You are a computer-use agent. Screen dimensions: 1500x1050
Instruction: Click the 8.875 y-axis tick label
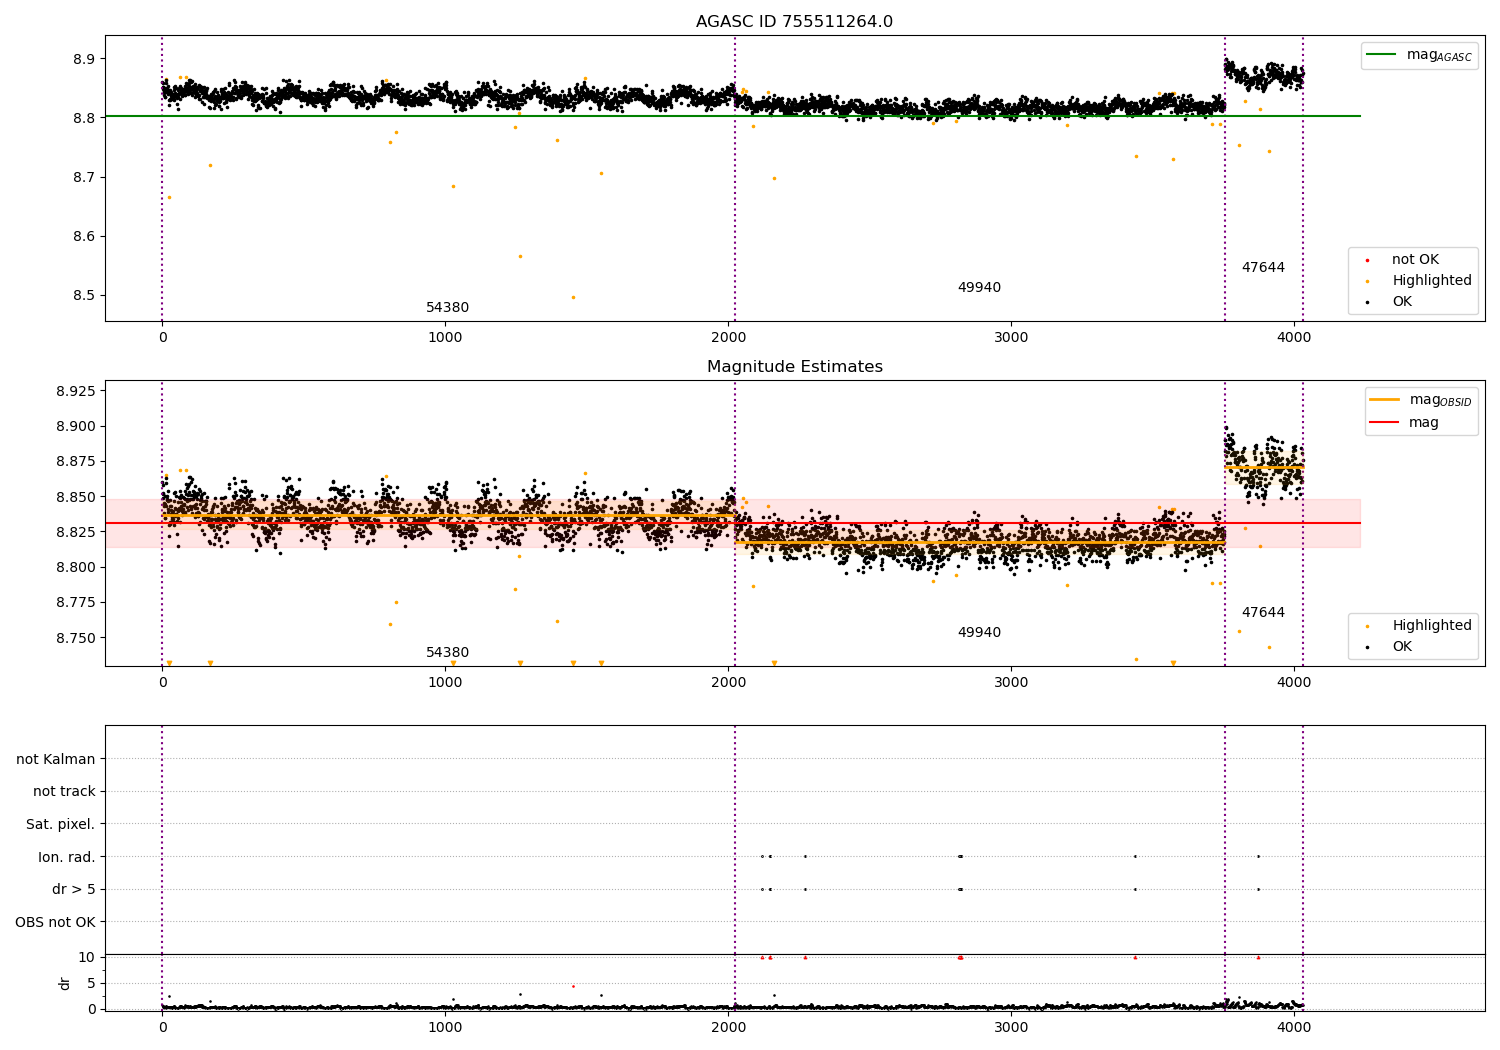(x=76, y=462)
